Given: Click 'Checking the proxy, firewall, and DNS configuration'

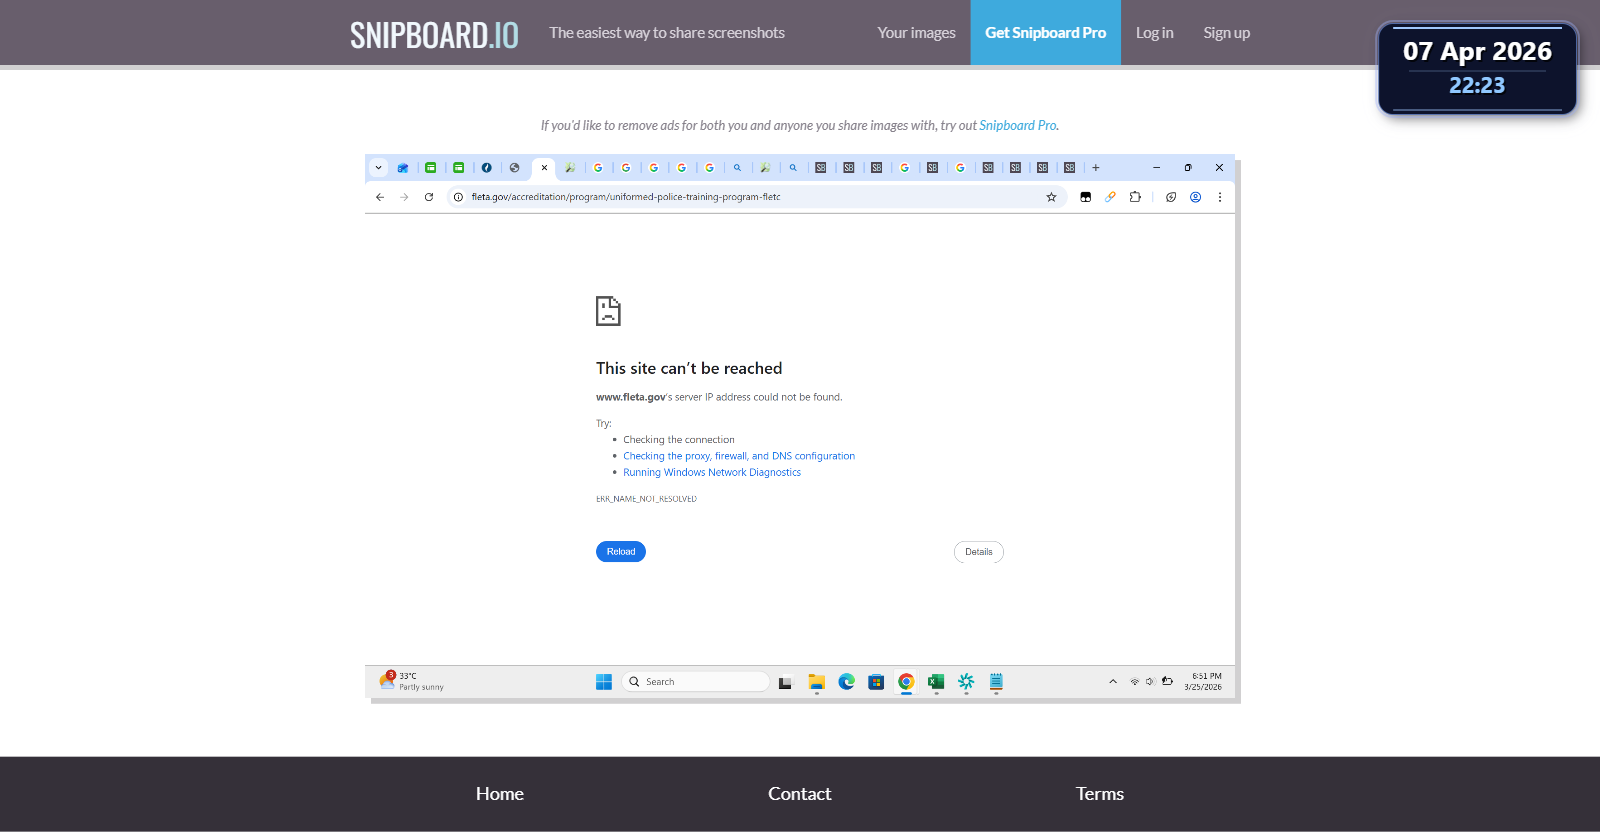Looking at the screenshot, I should point(739,456).
